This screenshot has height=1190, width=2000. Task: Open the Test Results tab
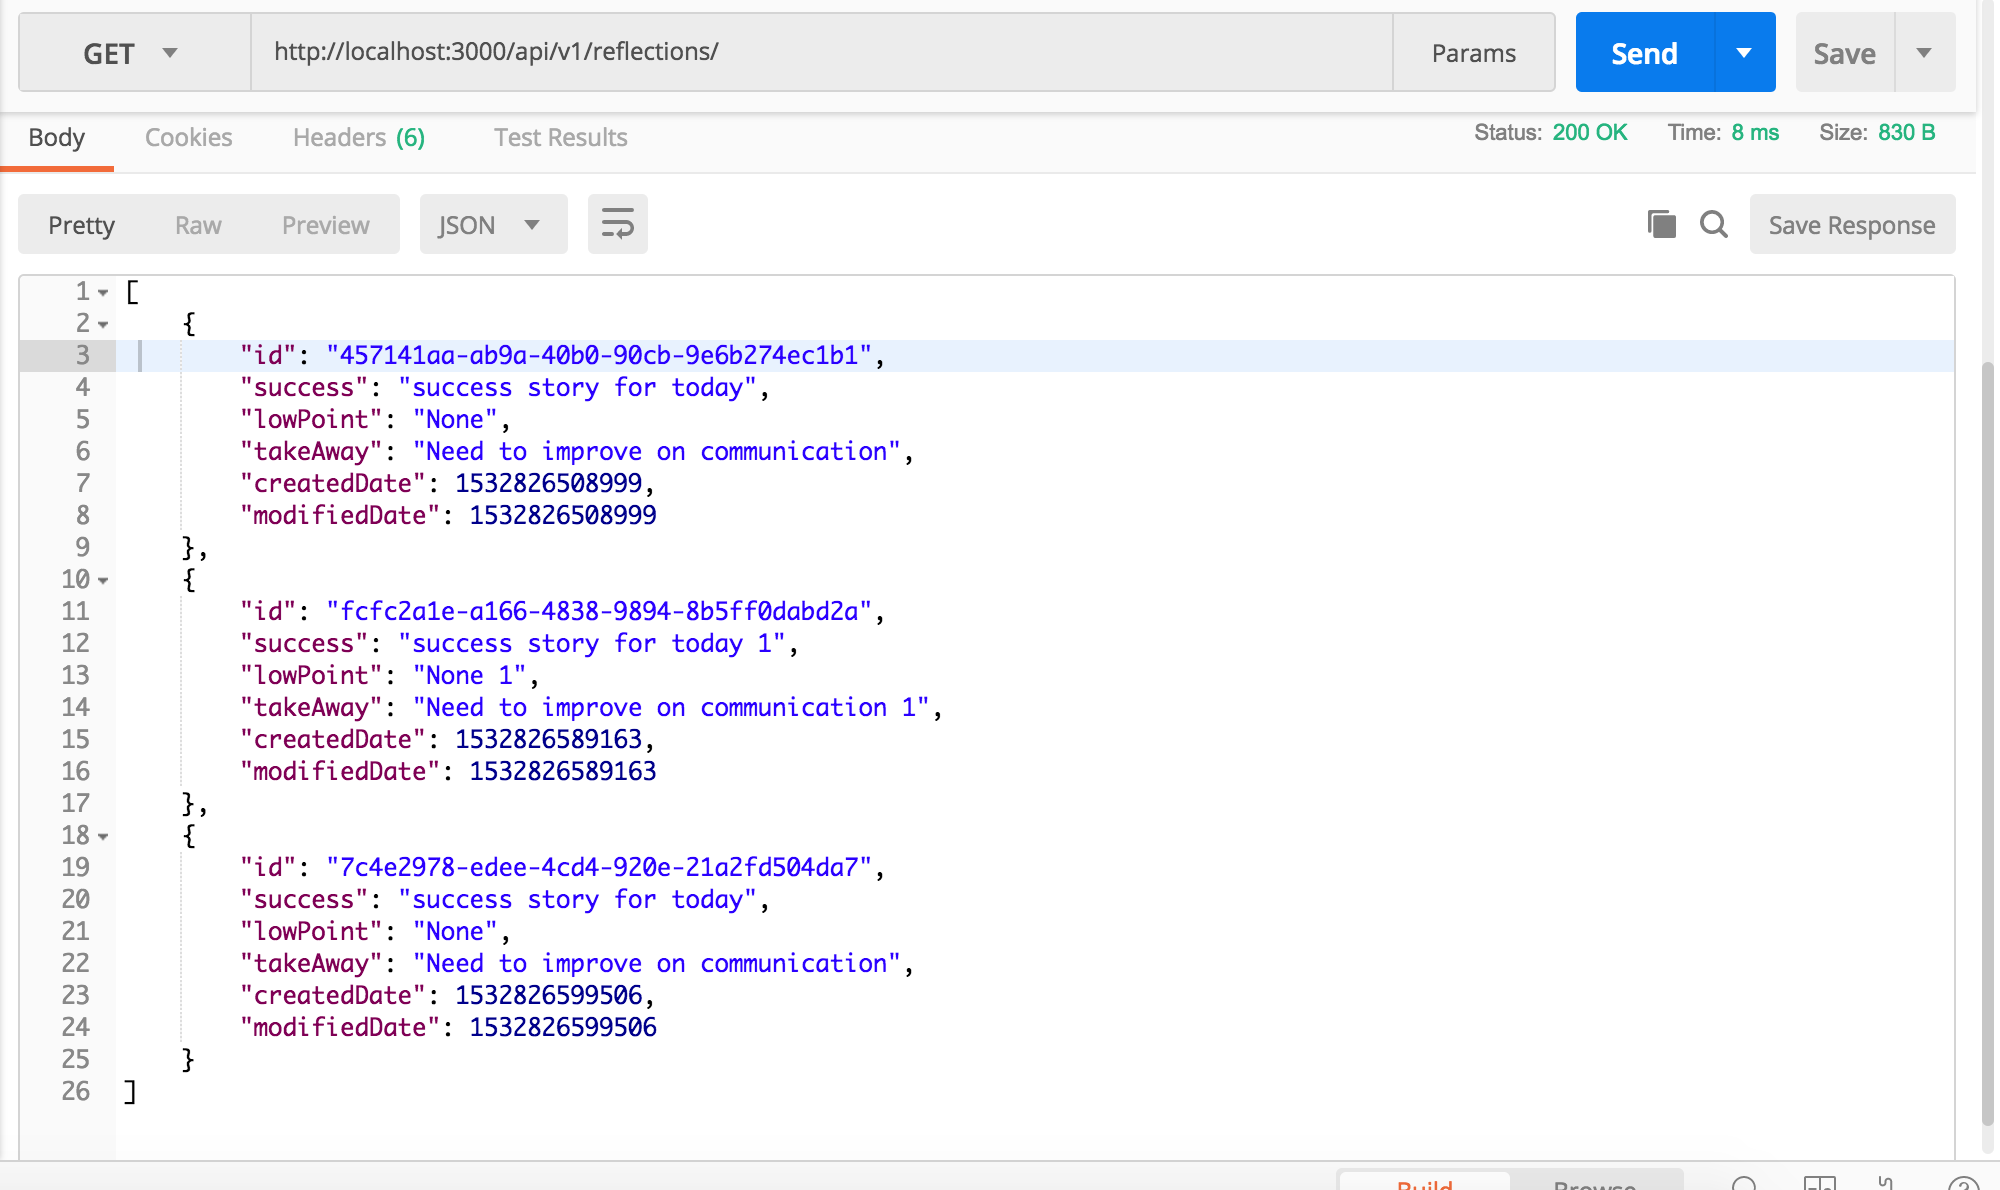[560, 137]
